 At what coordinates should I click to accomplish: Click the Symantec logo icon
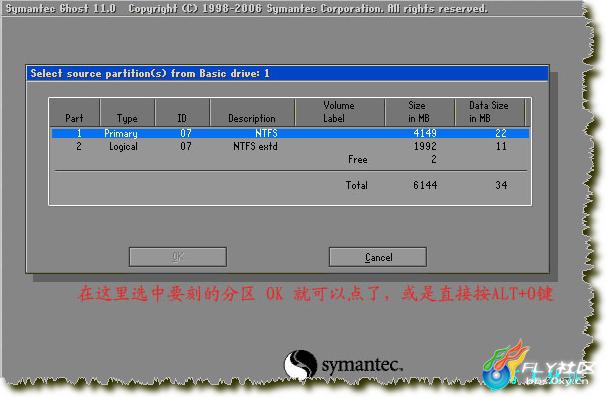(x=301, y=365)
